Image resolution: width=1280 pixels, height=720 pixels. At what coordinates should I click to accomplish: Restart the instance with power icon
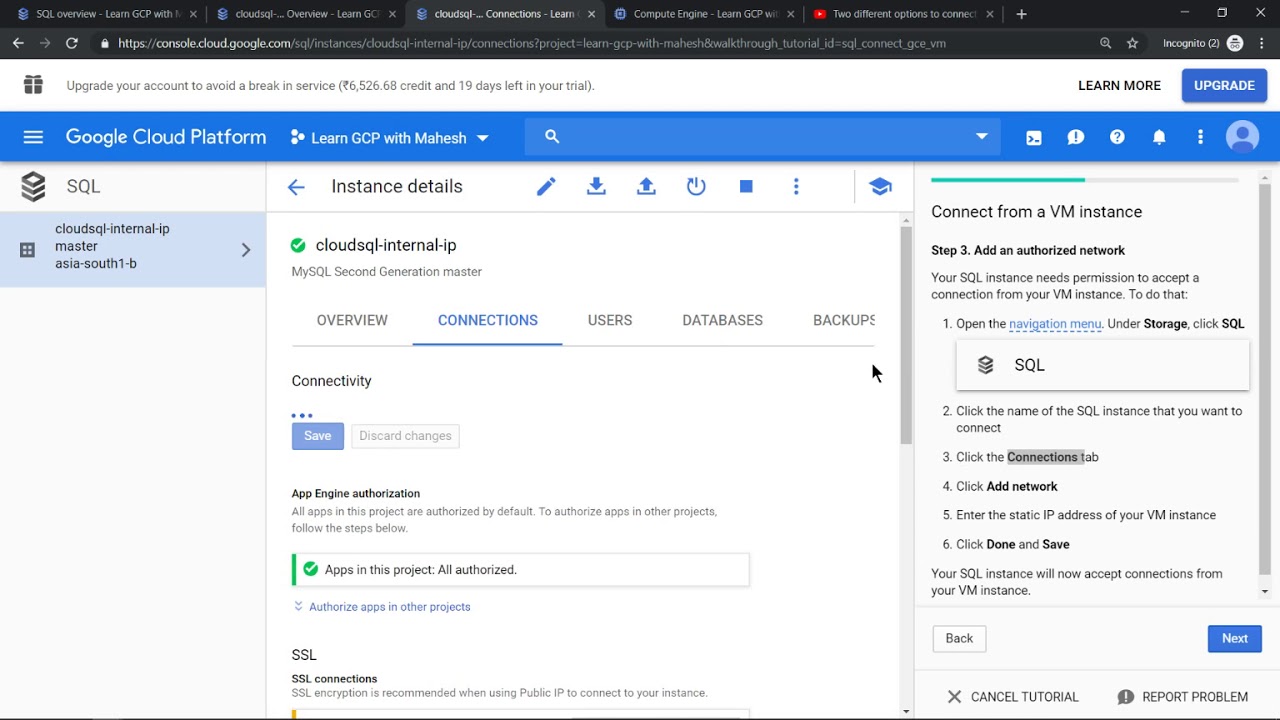(696, 186)
